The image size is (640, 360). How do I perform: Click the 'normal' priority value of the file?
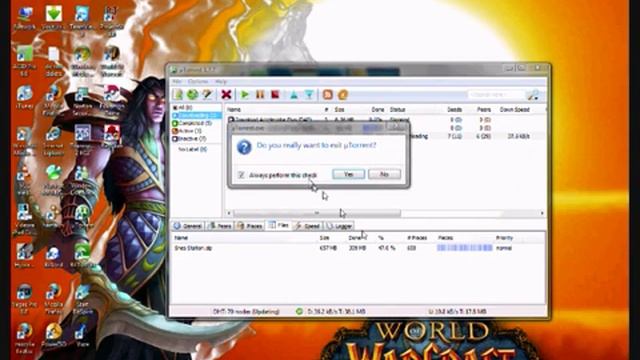click(x=504, y=248)
